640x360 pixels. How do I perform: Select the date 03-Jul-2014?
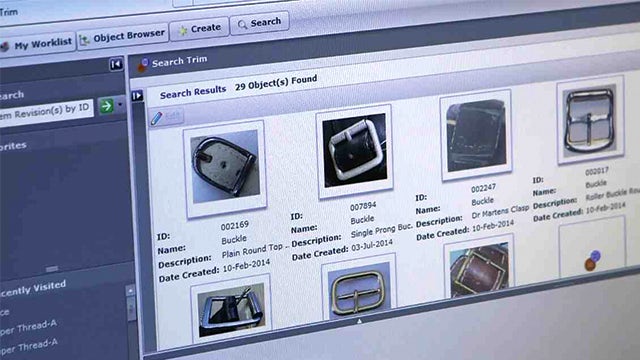[371, 246]
